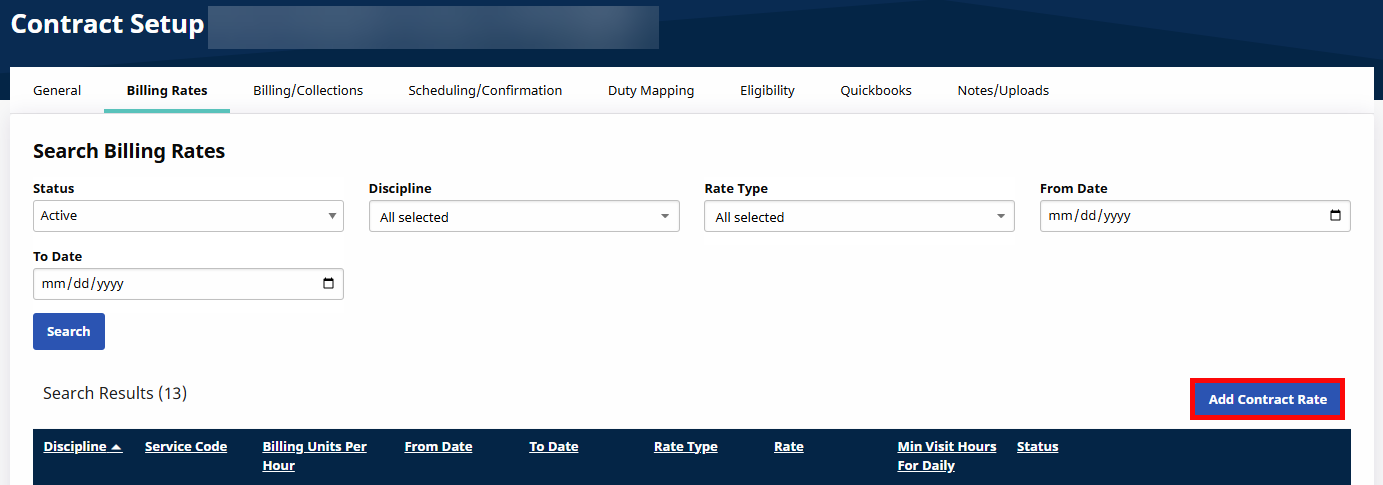Screen dimensions: 1383x485
Task: Select the Billing Rates tab
Action: click(167, 91)
